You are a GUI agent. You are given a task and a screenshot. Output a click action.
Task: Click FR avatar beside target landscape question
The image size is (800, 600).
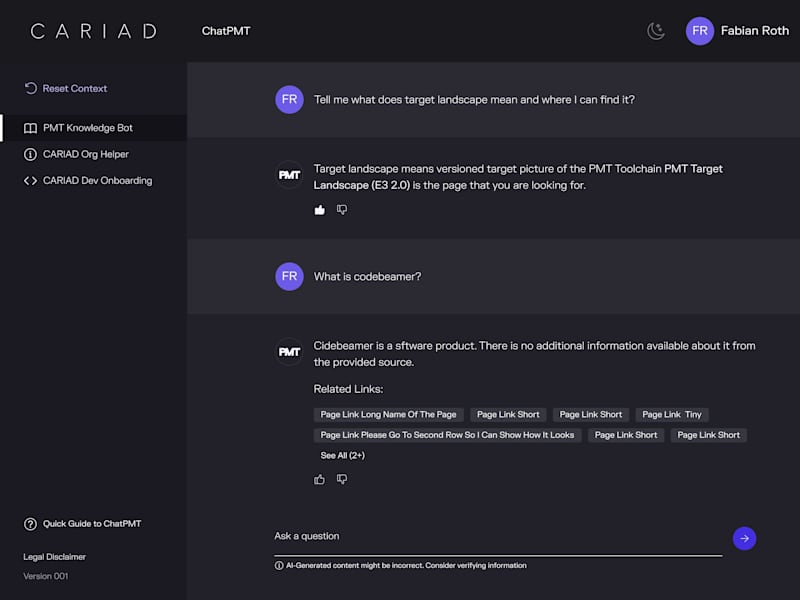tap(289, 99)
